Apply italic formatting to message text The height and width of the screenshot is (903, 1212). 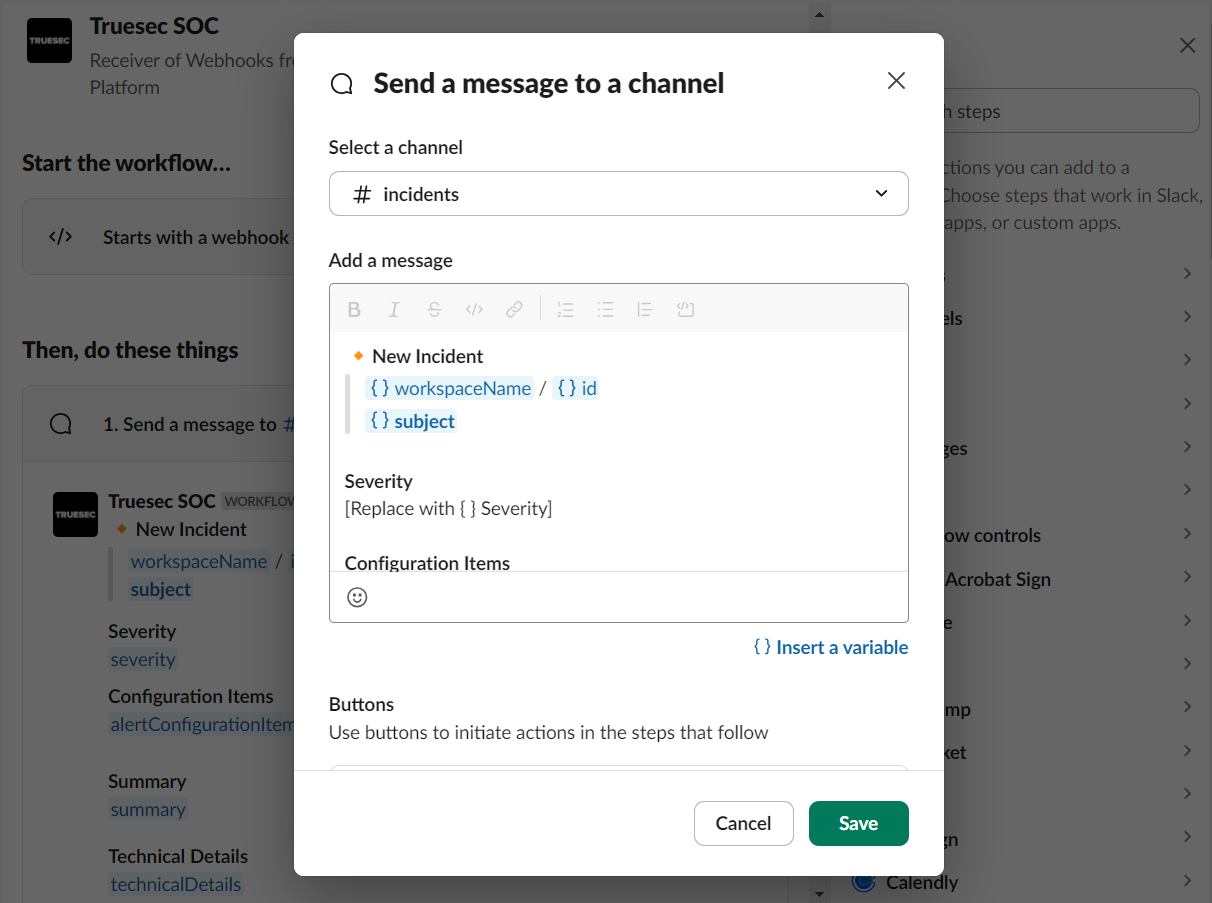[394, 309]
